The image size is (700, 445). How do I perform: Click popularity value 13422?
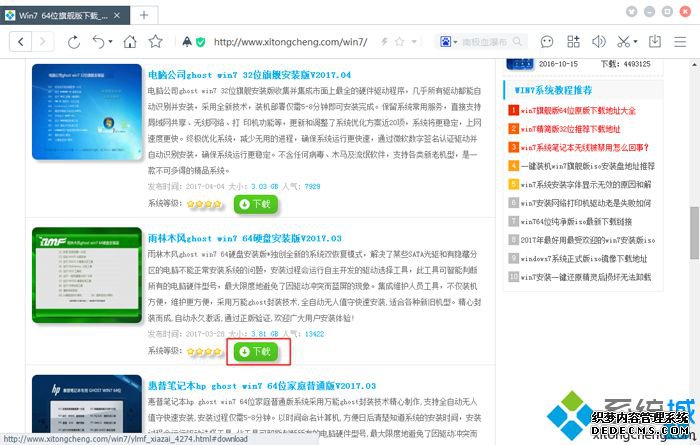(314, 334)
